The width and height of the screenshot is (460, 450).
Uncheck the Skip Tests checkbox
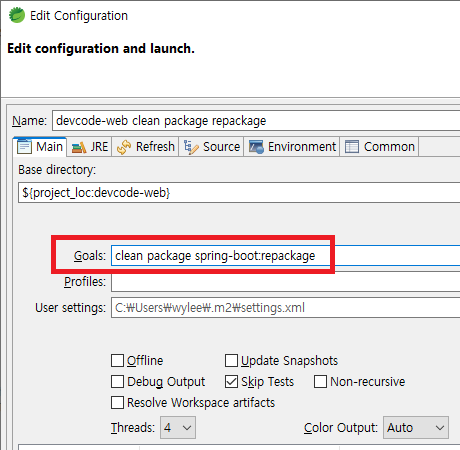(x=231, y=382)
